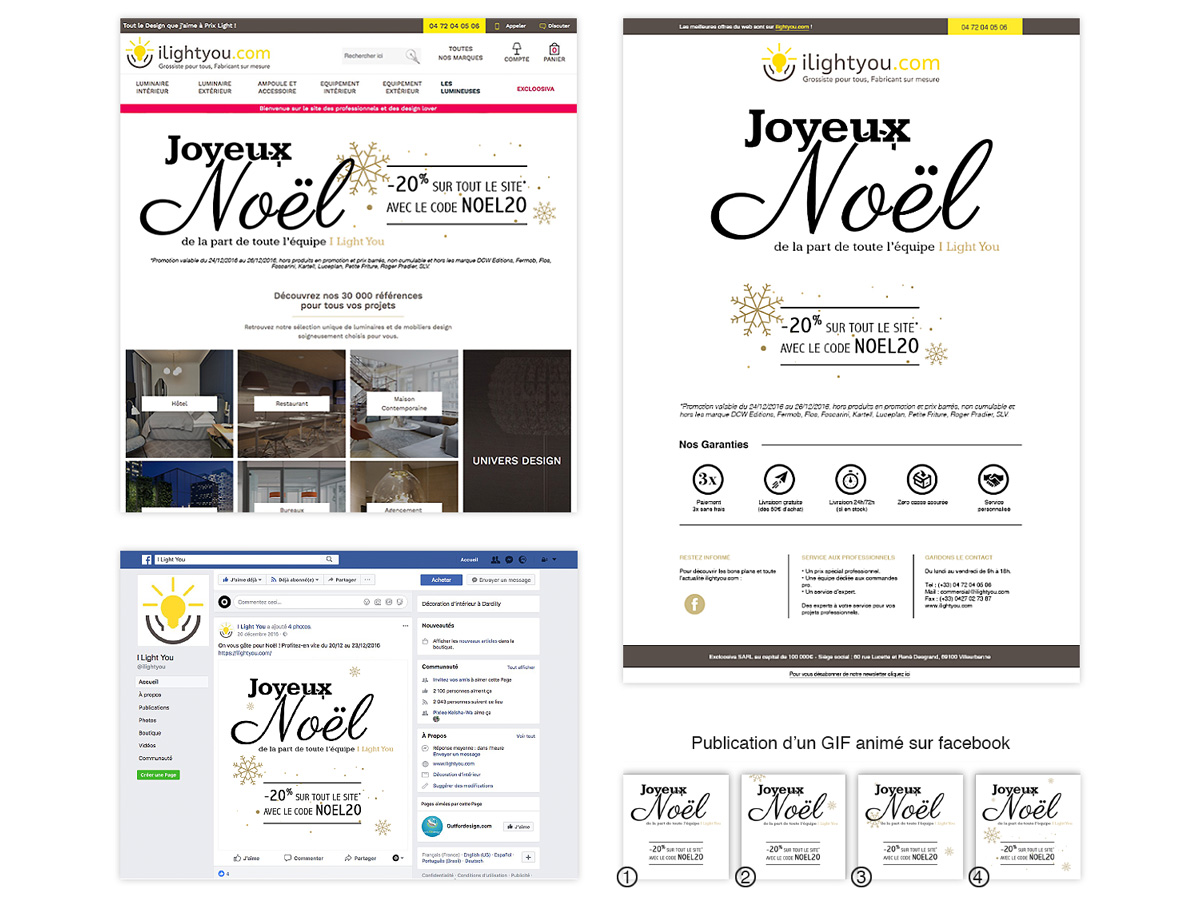Click the Univers Design tile
This screenshot has width=1200, height=900.
click(x=517, y=430)
